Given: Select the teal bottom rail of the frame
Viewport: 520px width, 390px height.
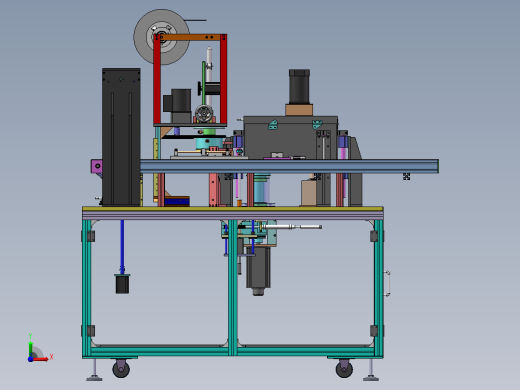Looking at the screenshot, I should click(x=233, y=351).
